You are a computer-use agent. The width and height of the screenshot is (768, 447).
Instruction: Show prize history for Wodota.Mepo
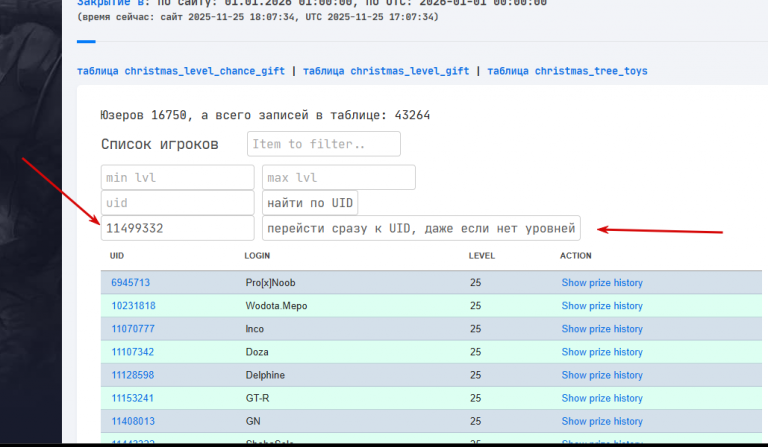coord(602,306)
